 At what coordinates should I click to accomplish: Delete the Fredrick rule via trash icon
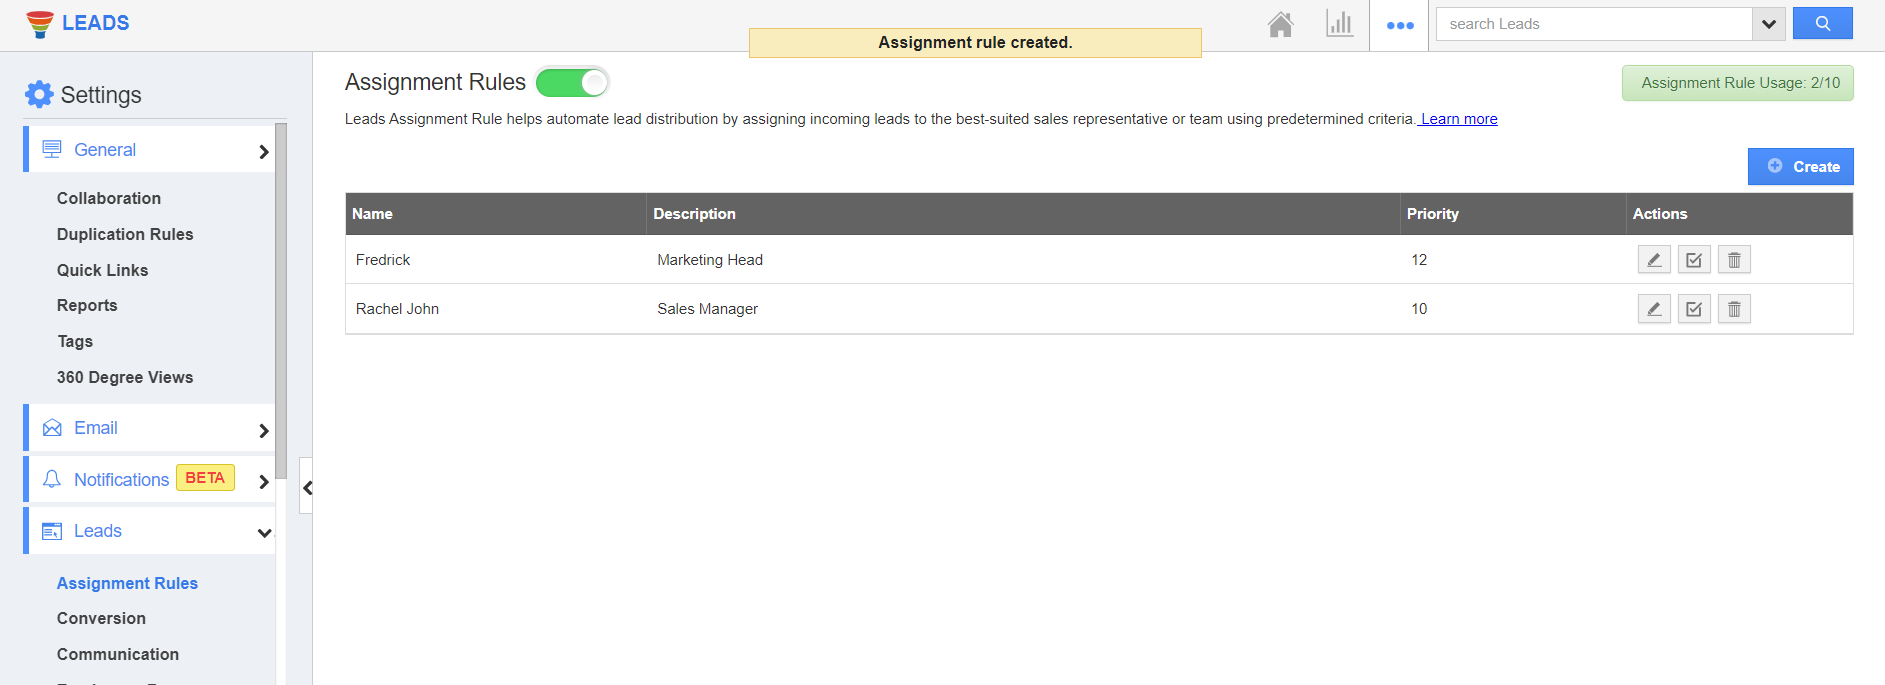pos(1734,260)
